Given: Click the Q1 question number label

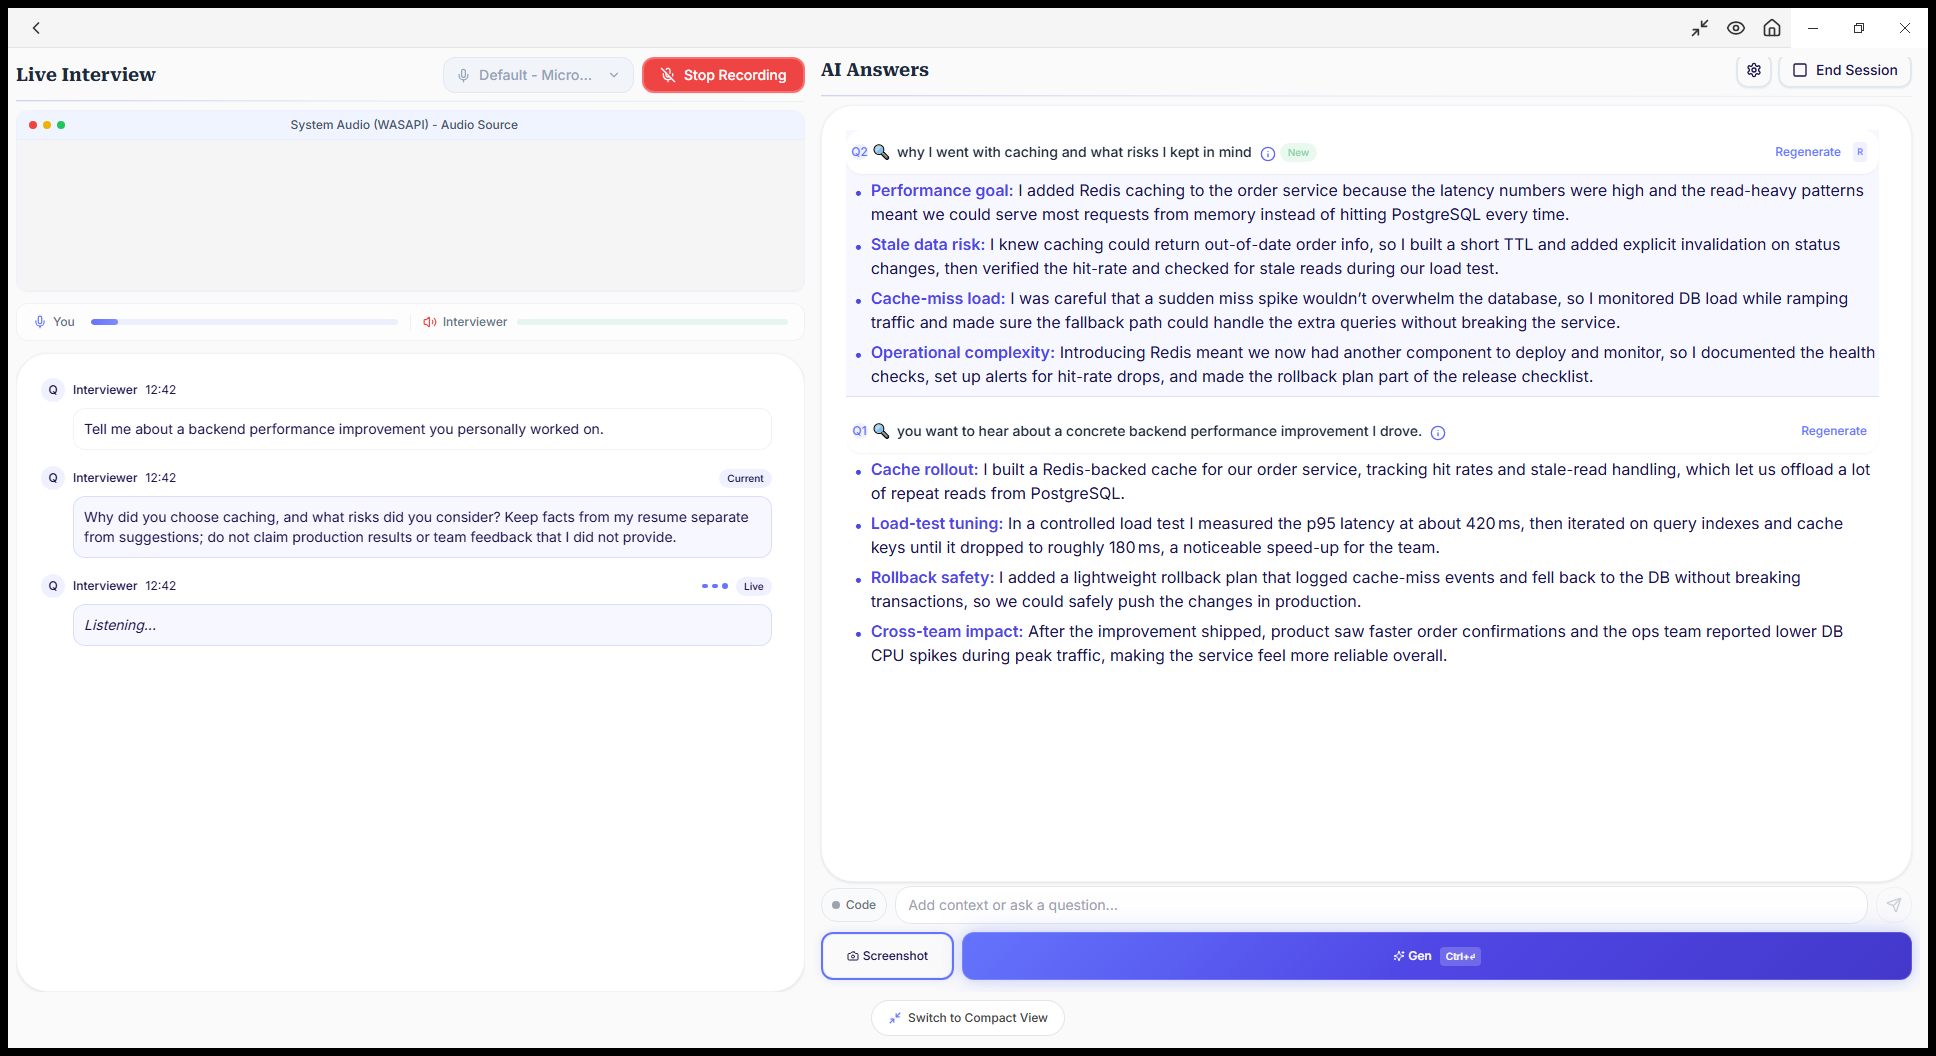Looking at the screenshot, I should pyautogui.click(x=859, y=431).
